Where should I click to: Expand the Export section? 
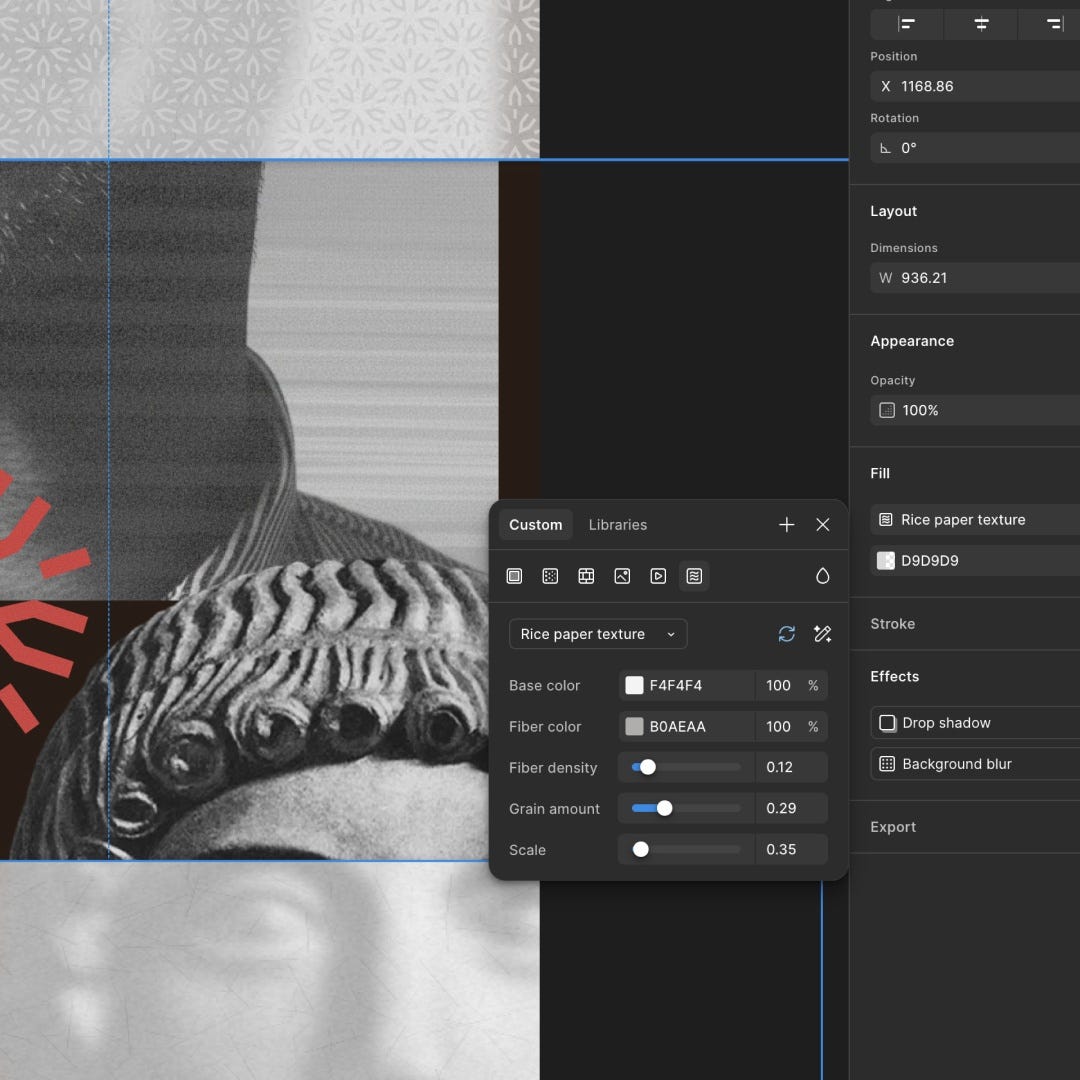point(893,827)
